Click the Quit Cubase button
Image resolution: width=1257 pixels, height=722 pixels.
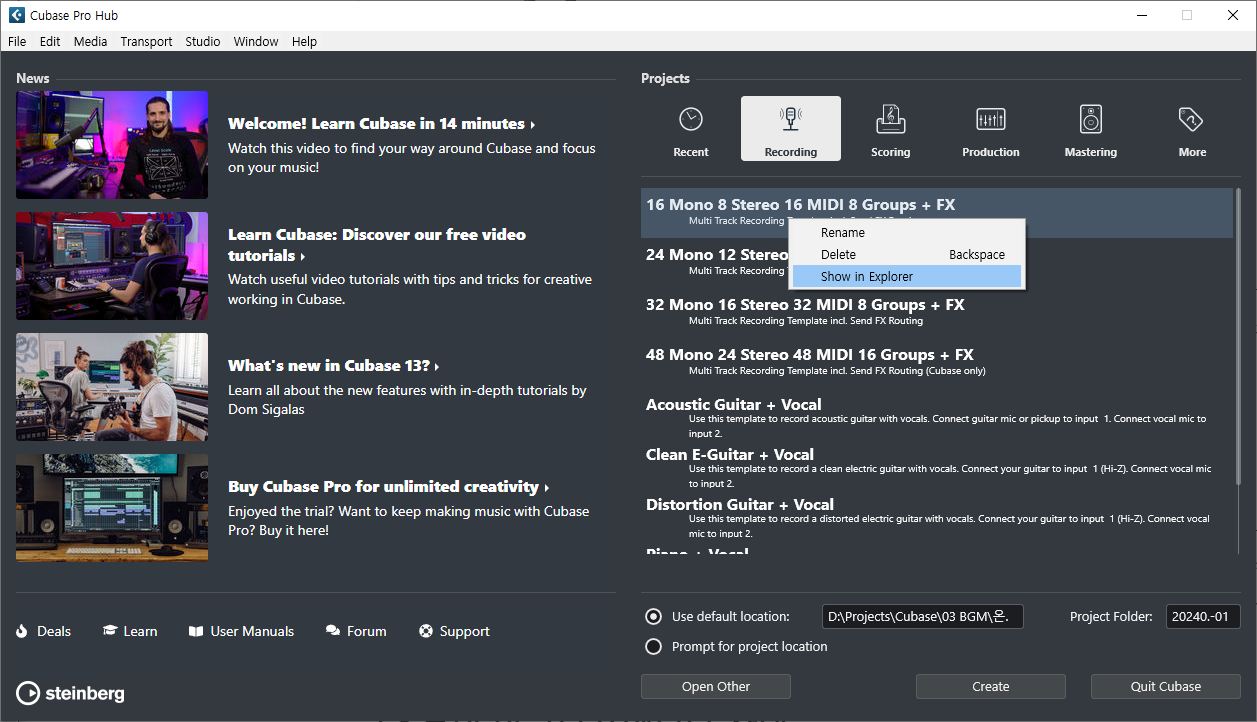[x=1166, y=687]
